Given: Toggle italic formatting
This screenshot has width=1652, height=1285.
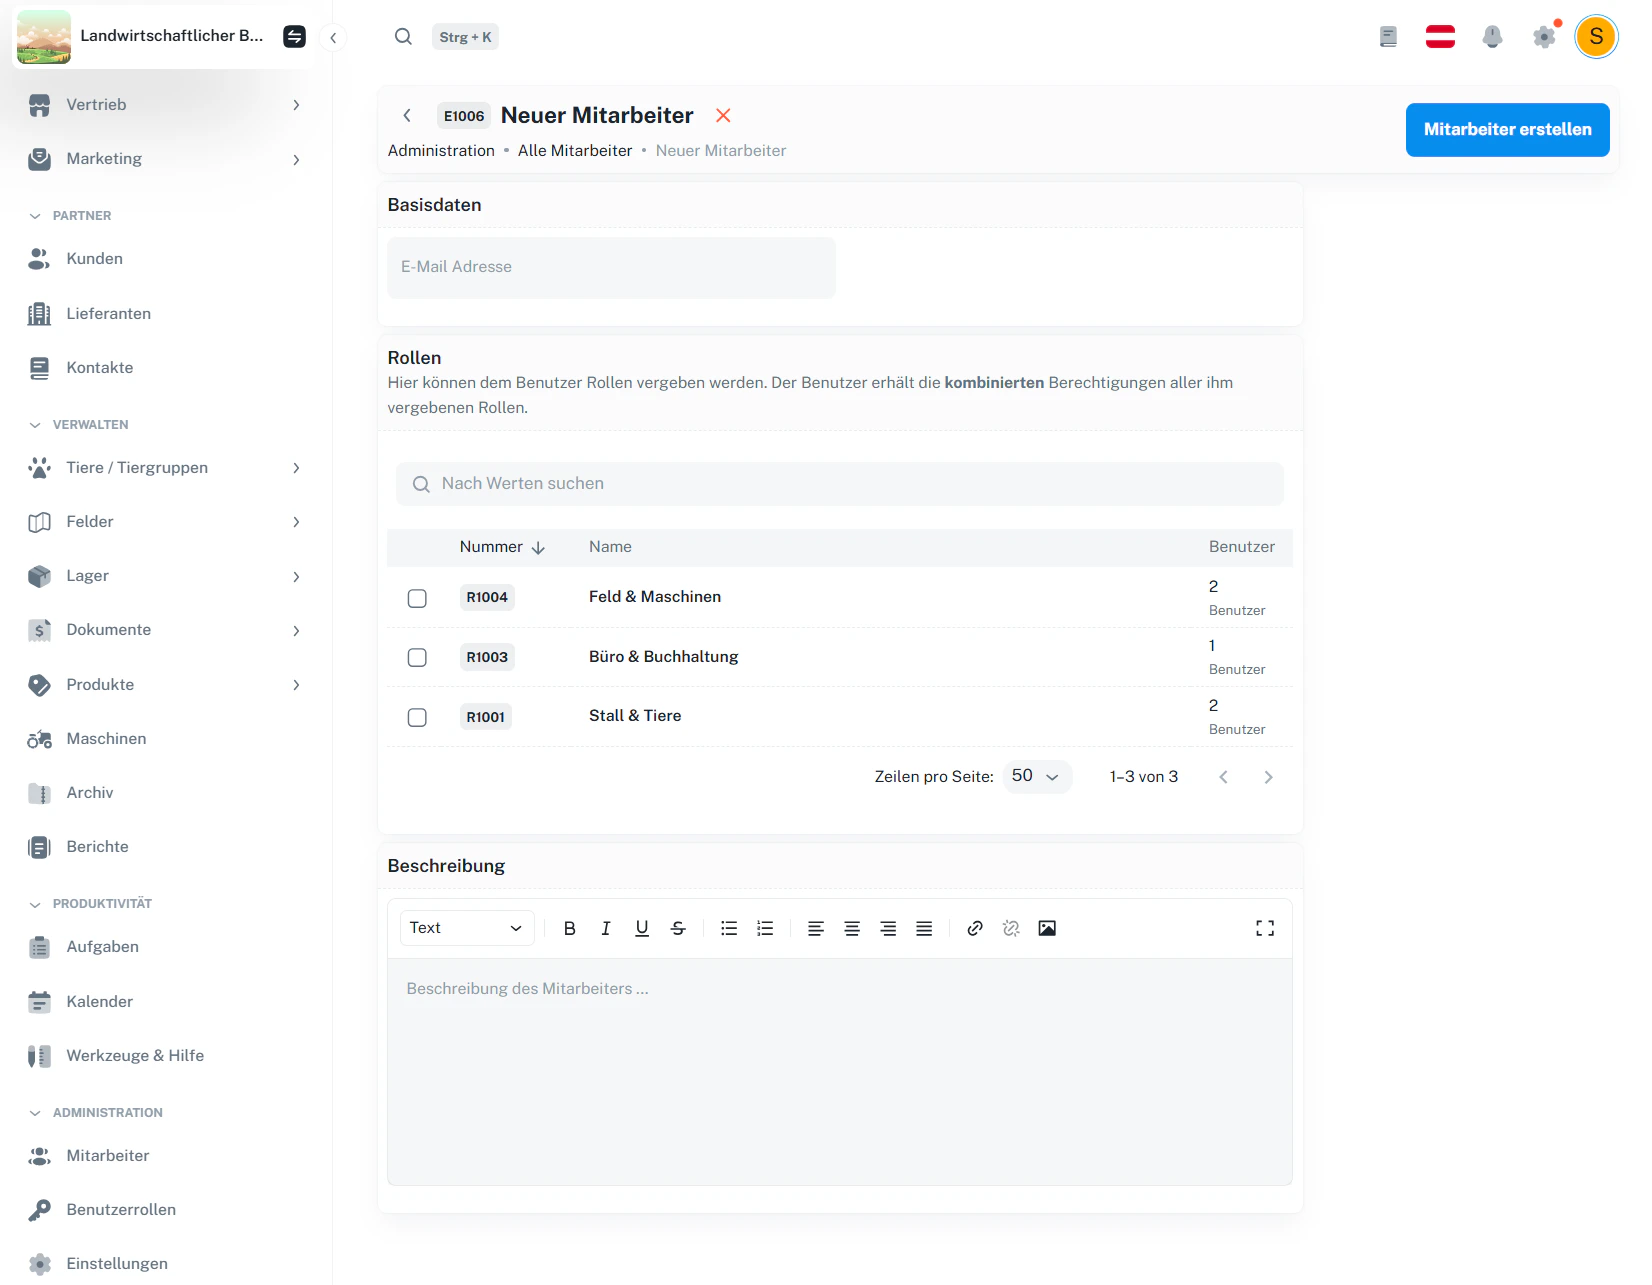Looking at the screenshot, I should point(605,928).
